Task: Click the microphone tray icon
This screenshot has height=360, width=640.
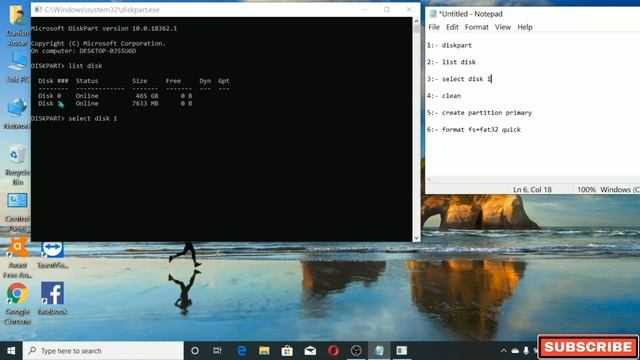Action: (x=526, y=351)
